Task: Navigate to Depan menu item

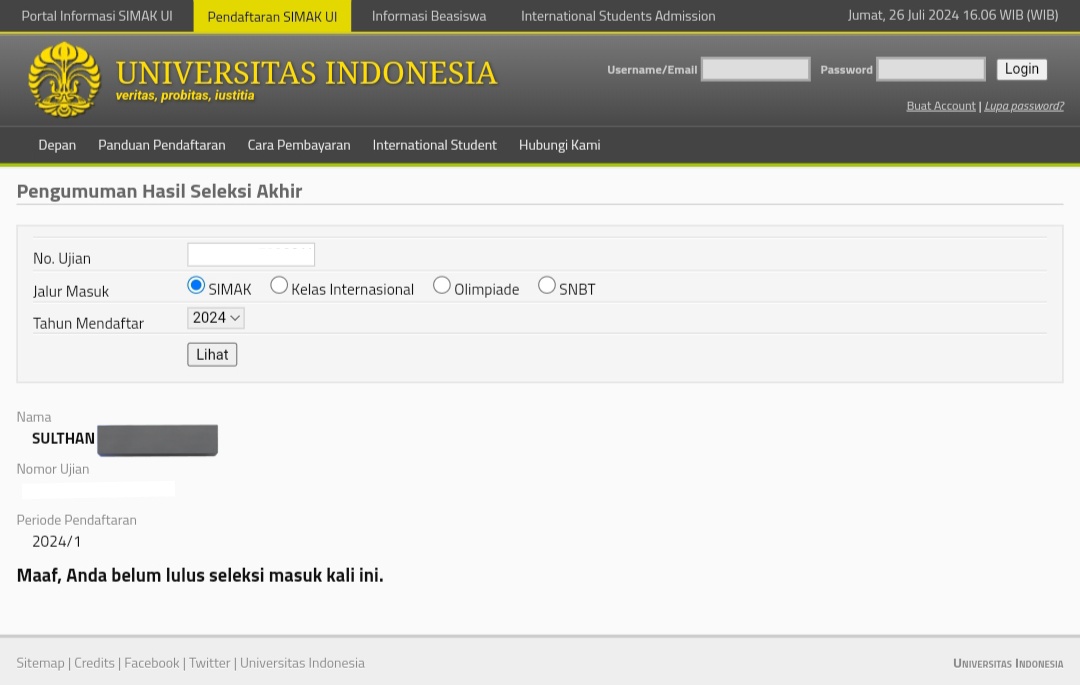Action: click(57, 145)
